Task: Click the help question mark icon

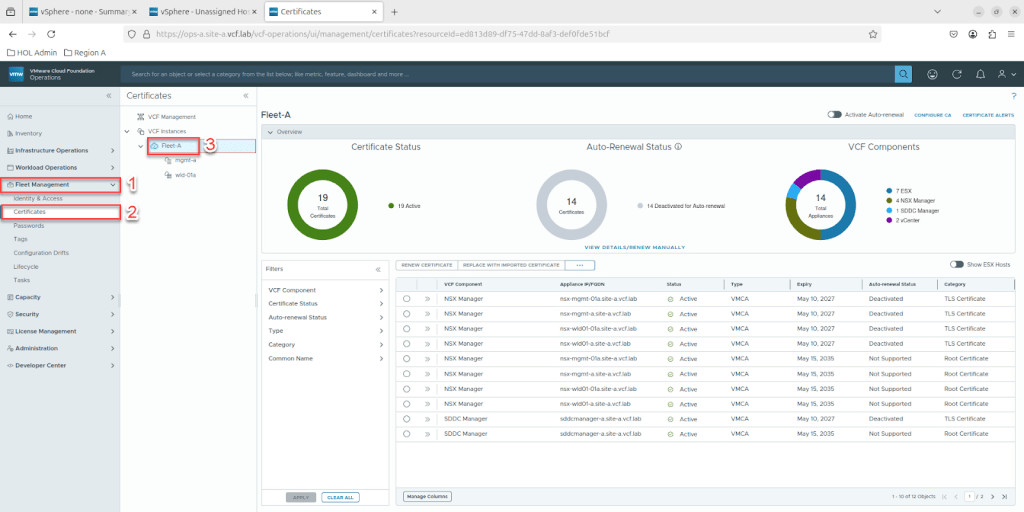Action: (1013, 96)
